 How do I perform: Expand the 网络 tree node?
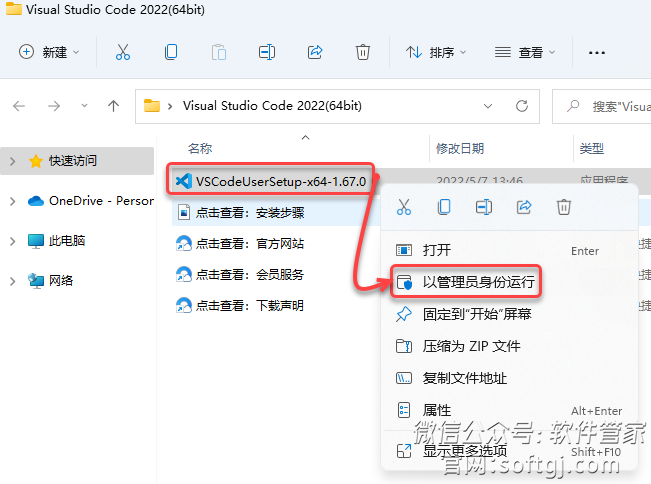(12, 281)
